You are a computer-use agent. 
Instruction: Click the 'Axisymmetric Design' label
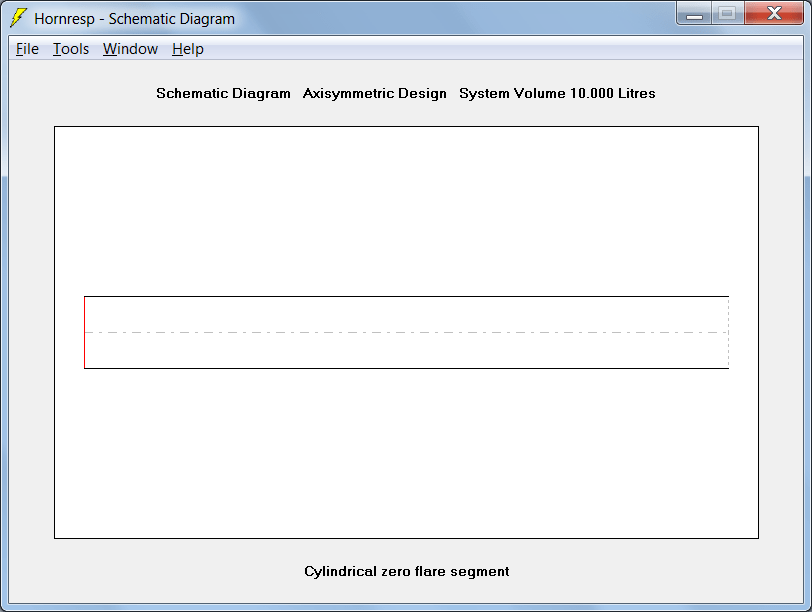point(374,93)
